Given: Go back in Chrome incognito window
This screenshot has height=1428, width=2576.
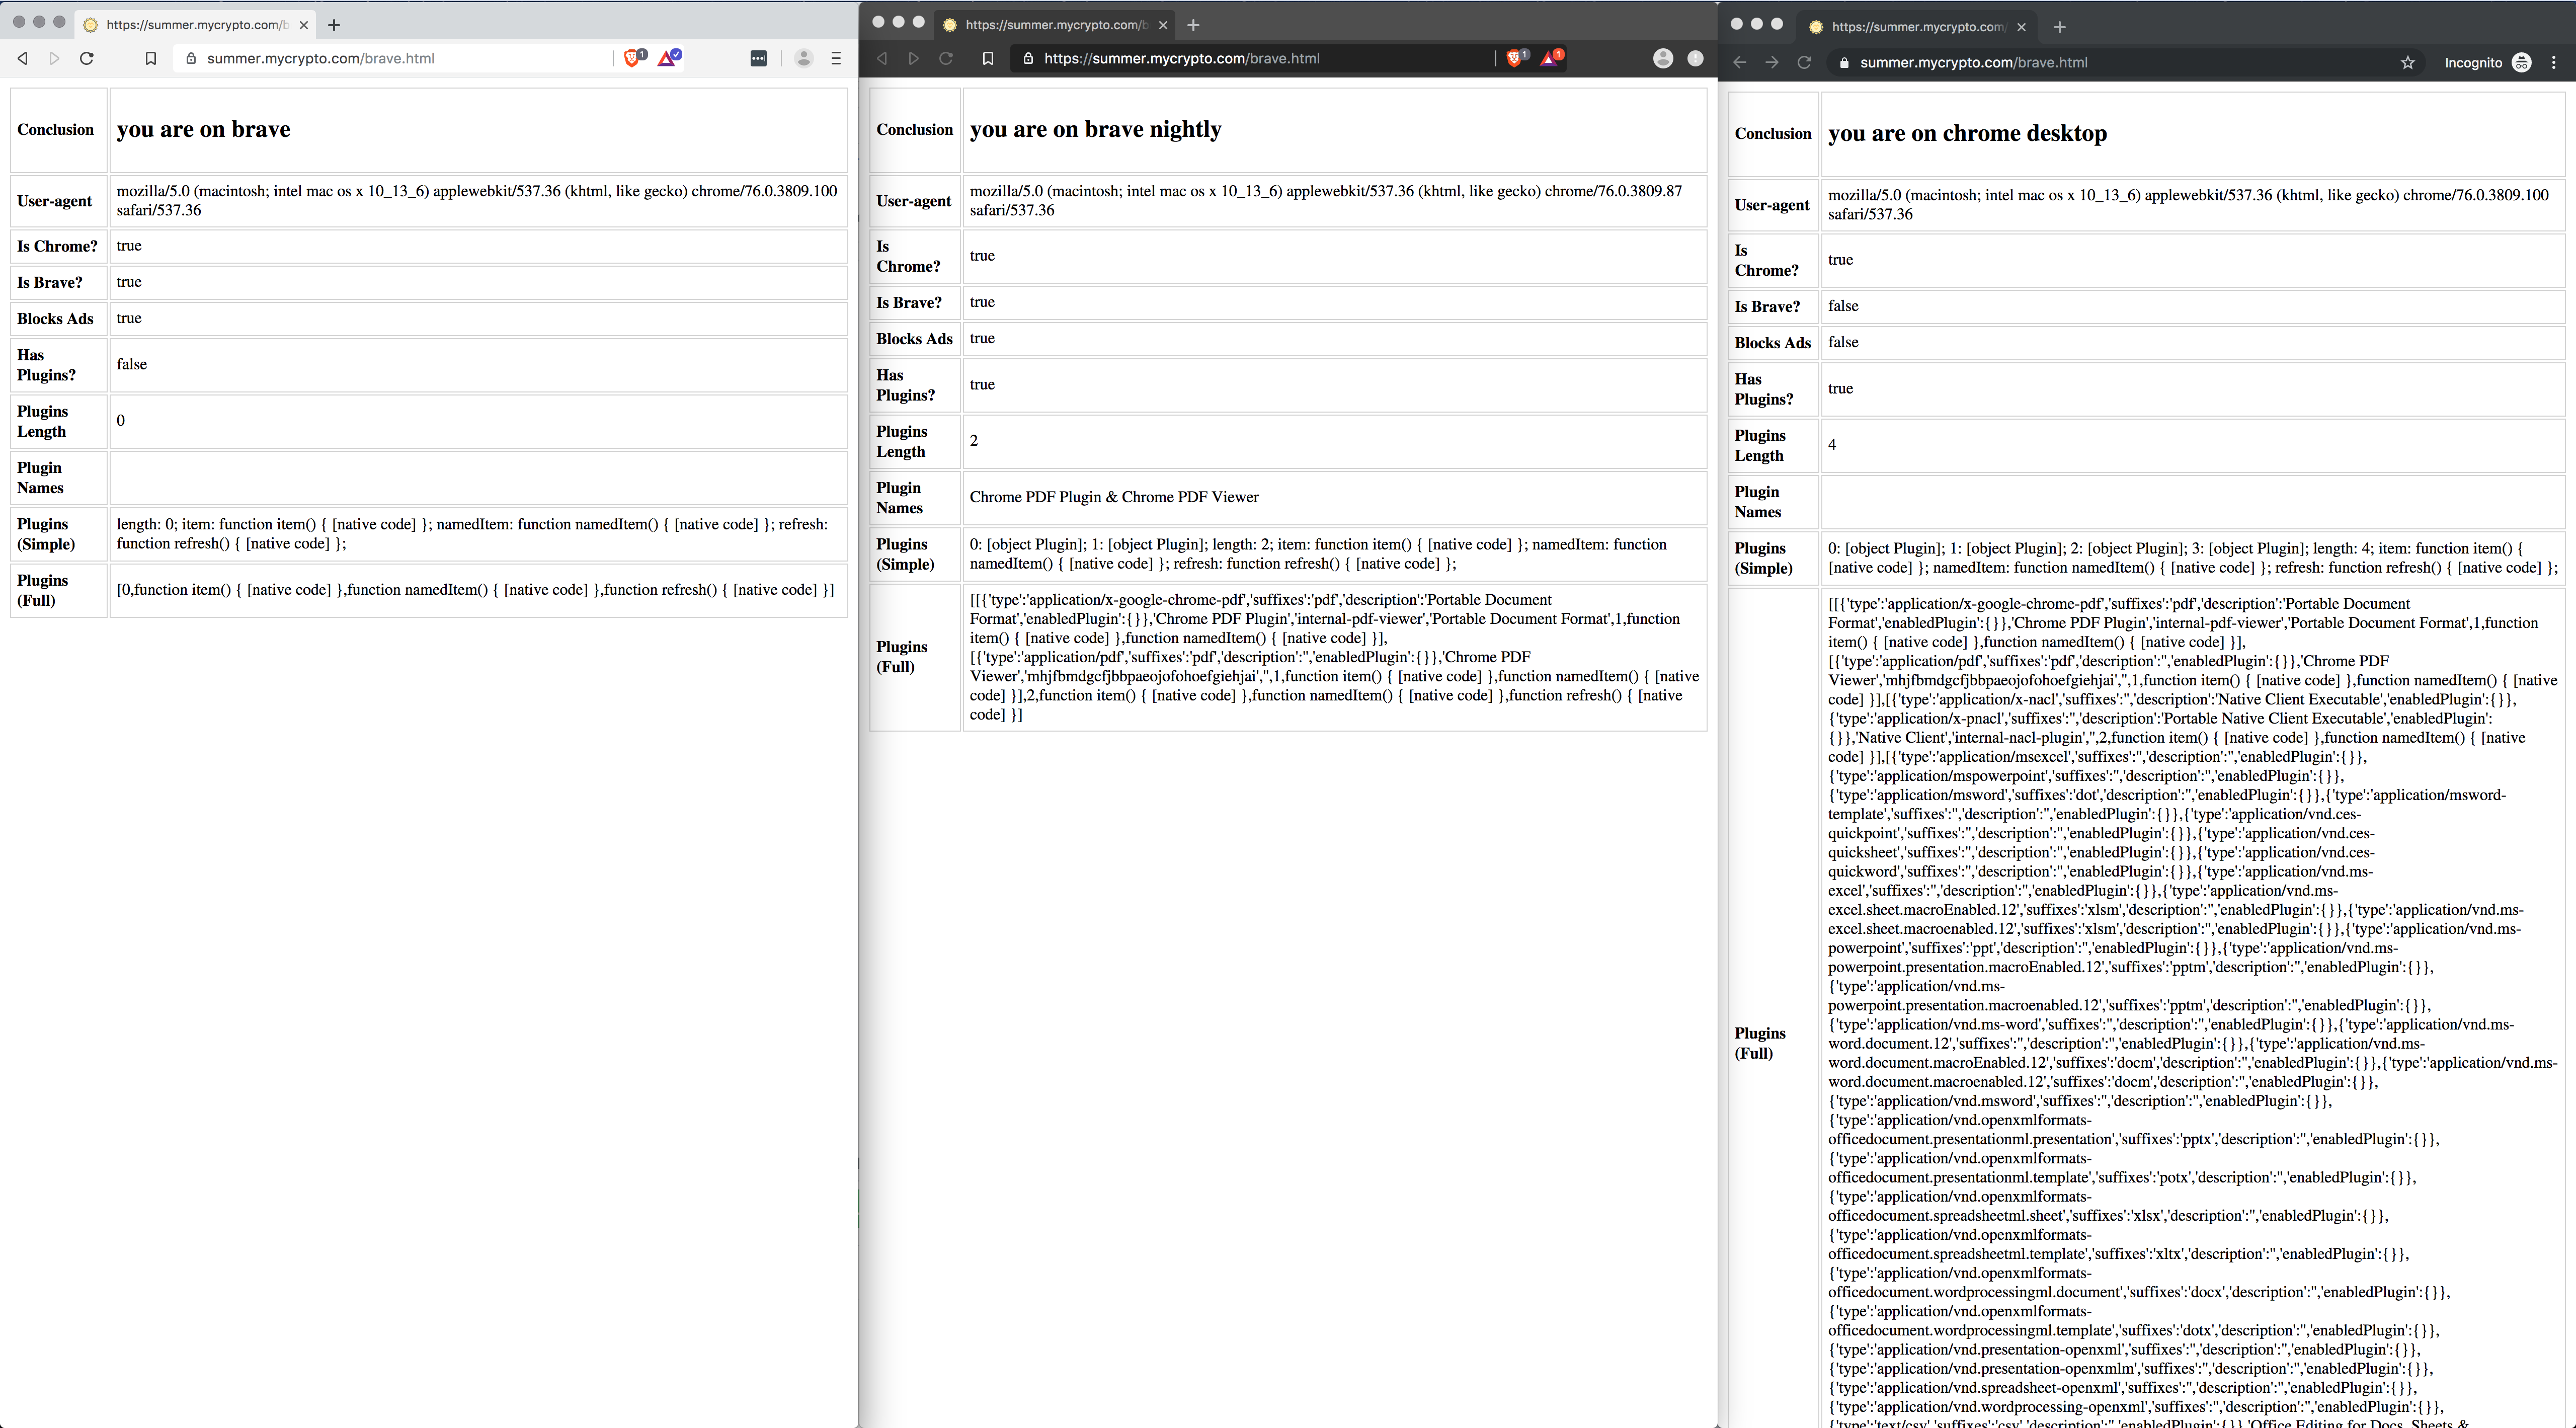Looking at the screenshot, I should [x=1740, y=62].
